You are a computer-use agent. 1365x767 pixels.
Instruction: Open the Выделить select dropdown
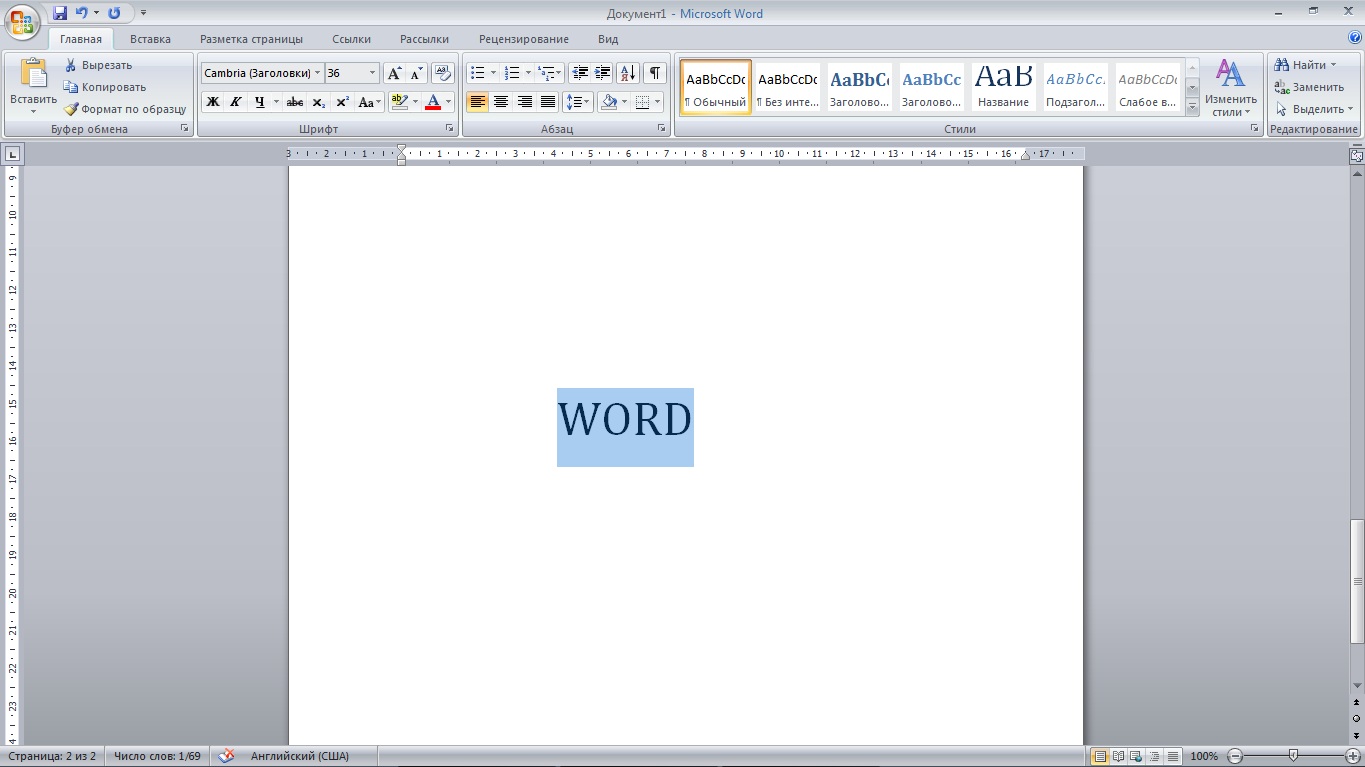point(1314,109)
